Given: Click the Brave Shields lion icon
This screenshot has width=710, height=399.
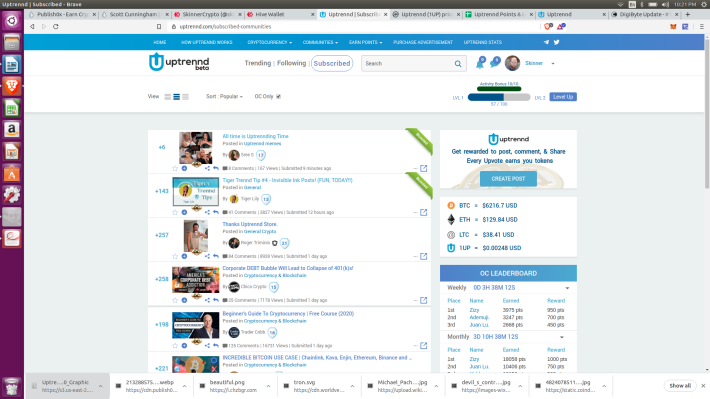Looking at the screenshot, I should pyautogui.click(x=548, y=27).
